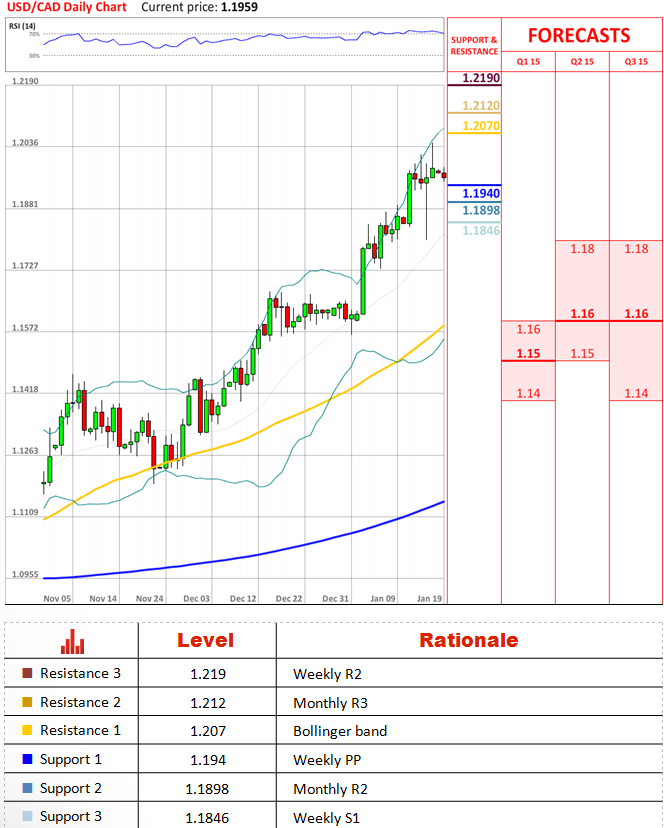This screenshot has width=664, height=828.
Task: Select the 1.1898 support level label
Action: (x=481, y=211)
